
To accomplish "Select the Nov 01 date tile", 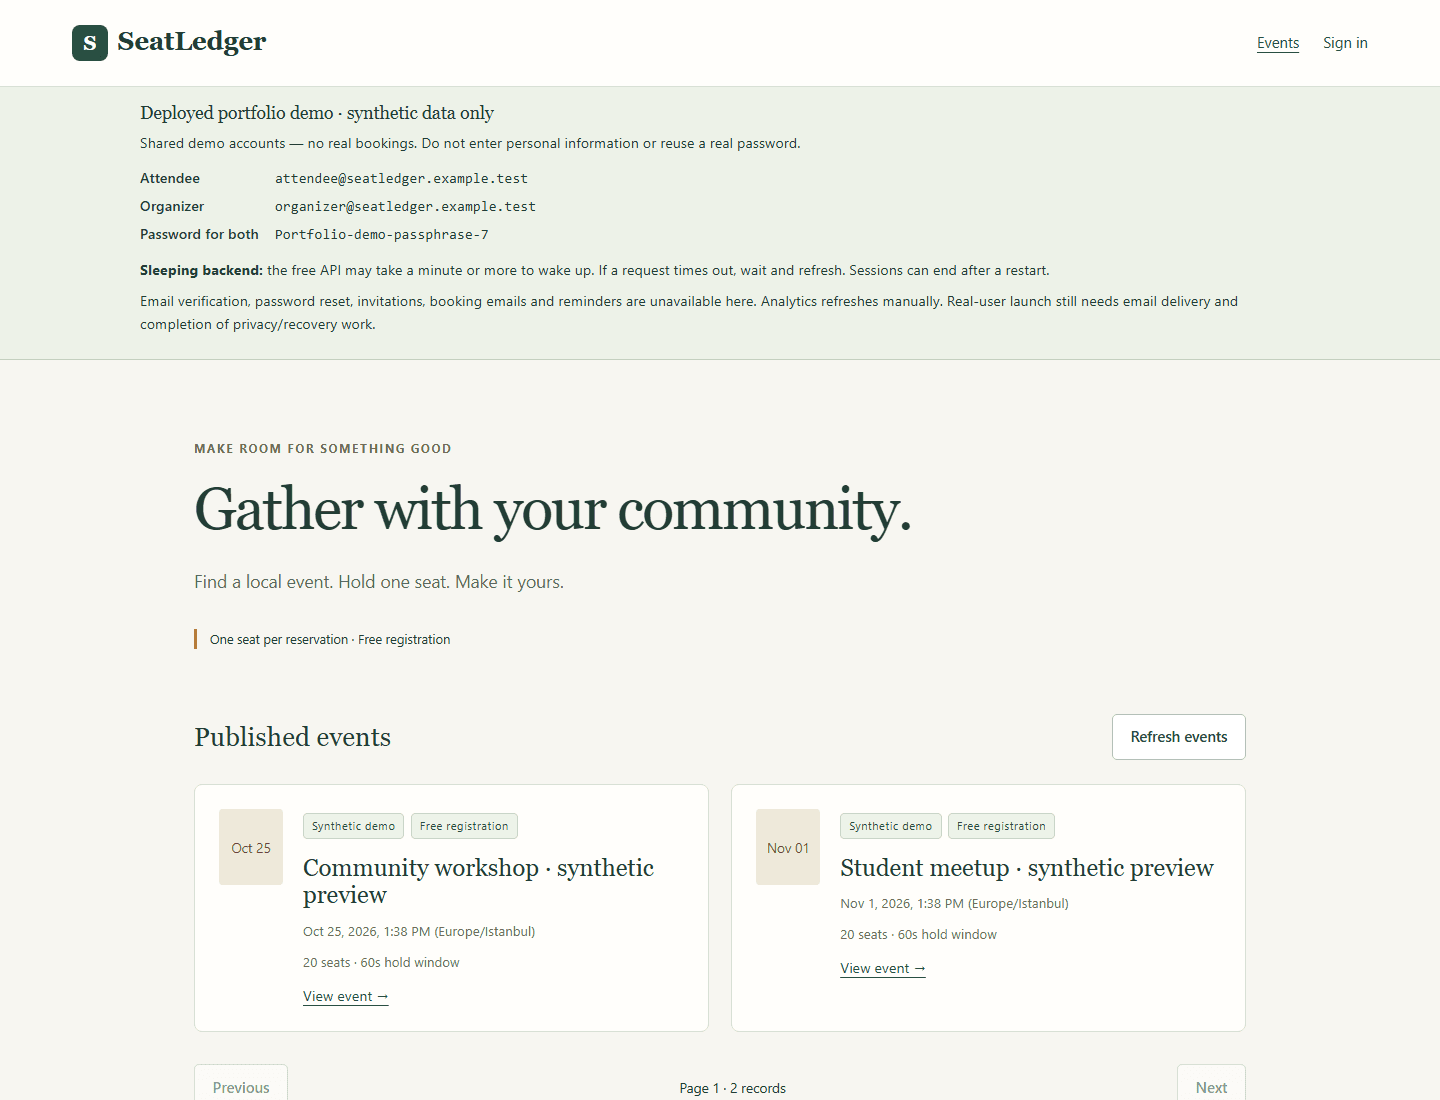I will (x=788, y=847).
